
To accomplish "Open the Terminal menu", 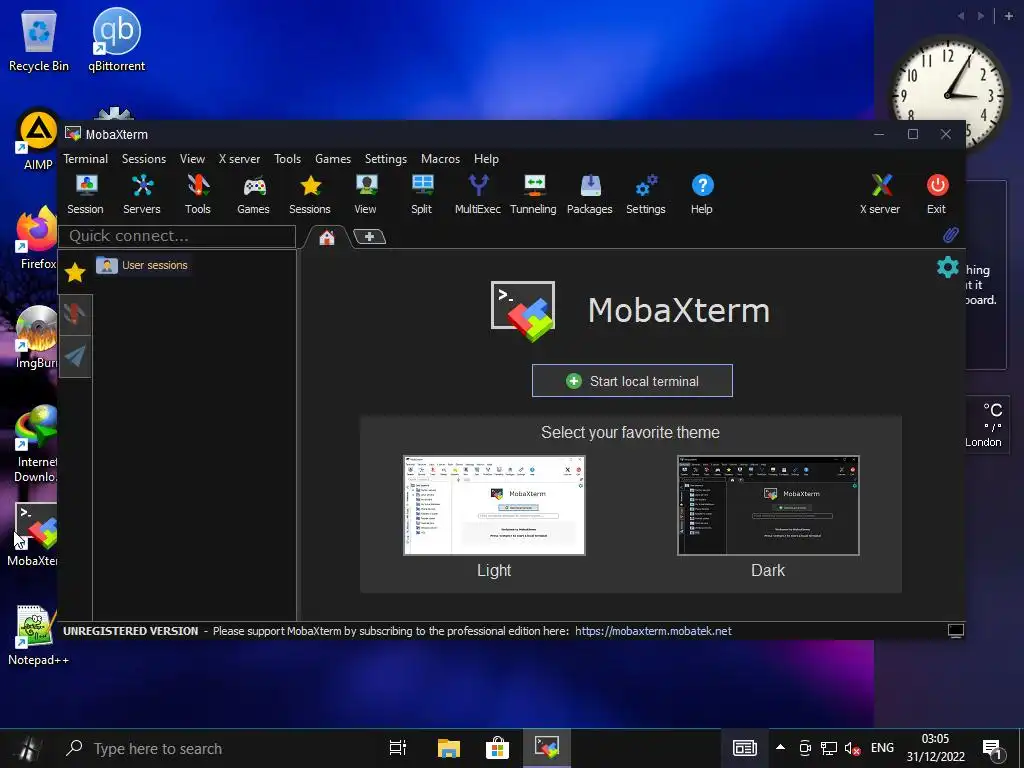I will pyautogui.click(x=86, y=159).
